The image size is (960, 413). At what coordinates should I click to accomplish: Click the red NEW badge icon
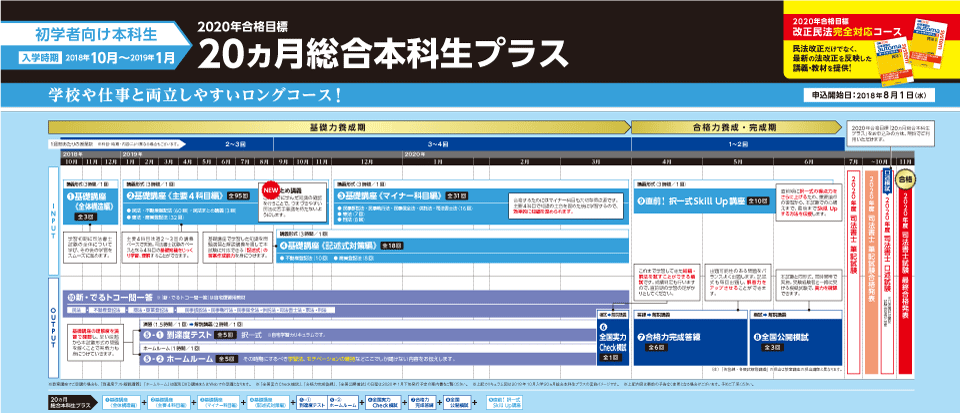(271, 188)
